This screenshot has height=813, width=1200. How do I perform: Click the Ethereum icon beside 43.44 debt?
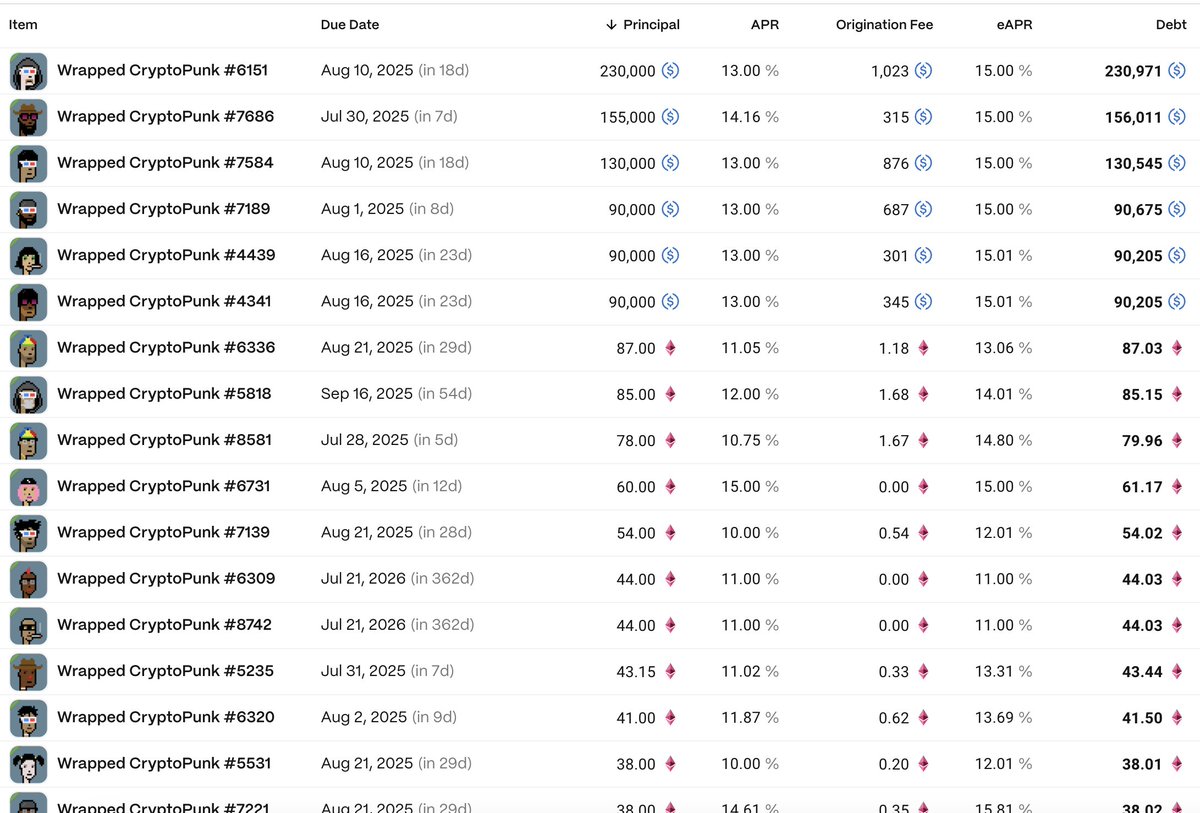(1177, 671)
